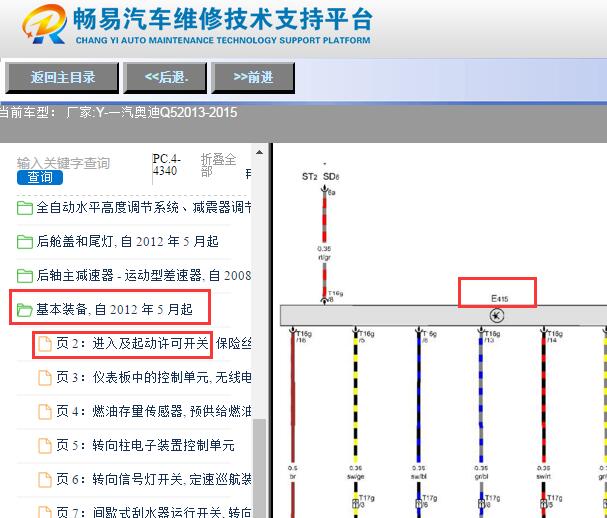Click the T16g /16 connector pin label
This screenshot has height=518, width=607.
click(x=304, y=337)
